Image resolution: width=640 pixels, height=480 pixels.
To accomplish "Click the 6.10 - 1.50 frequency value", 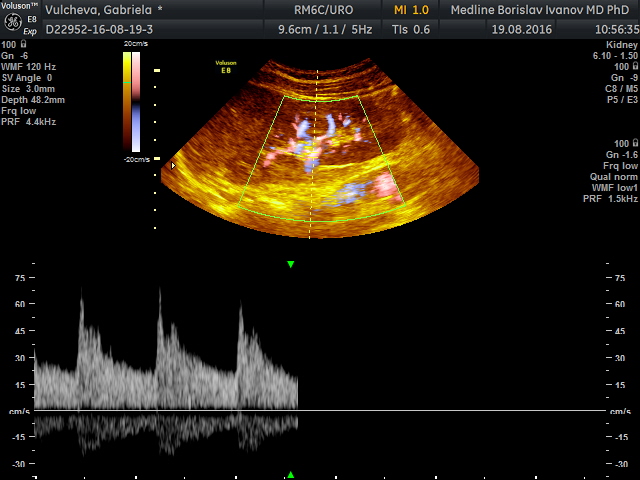I will click(615, 56).
